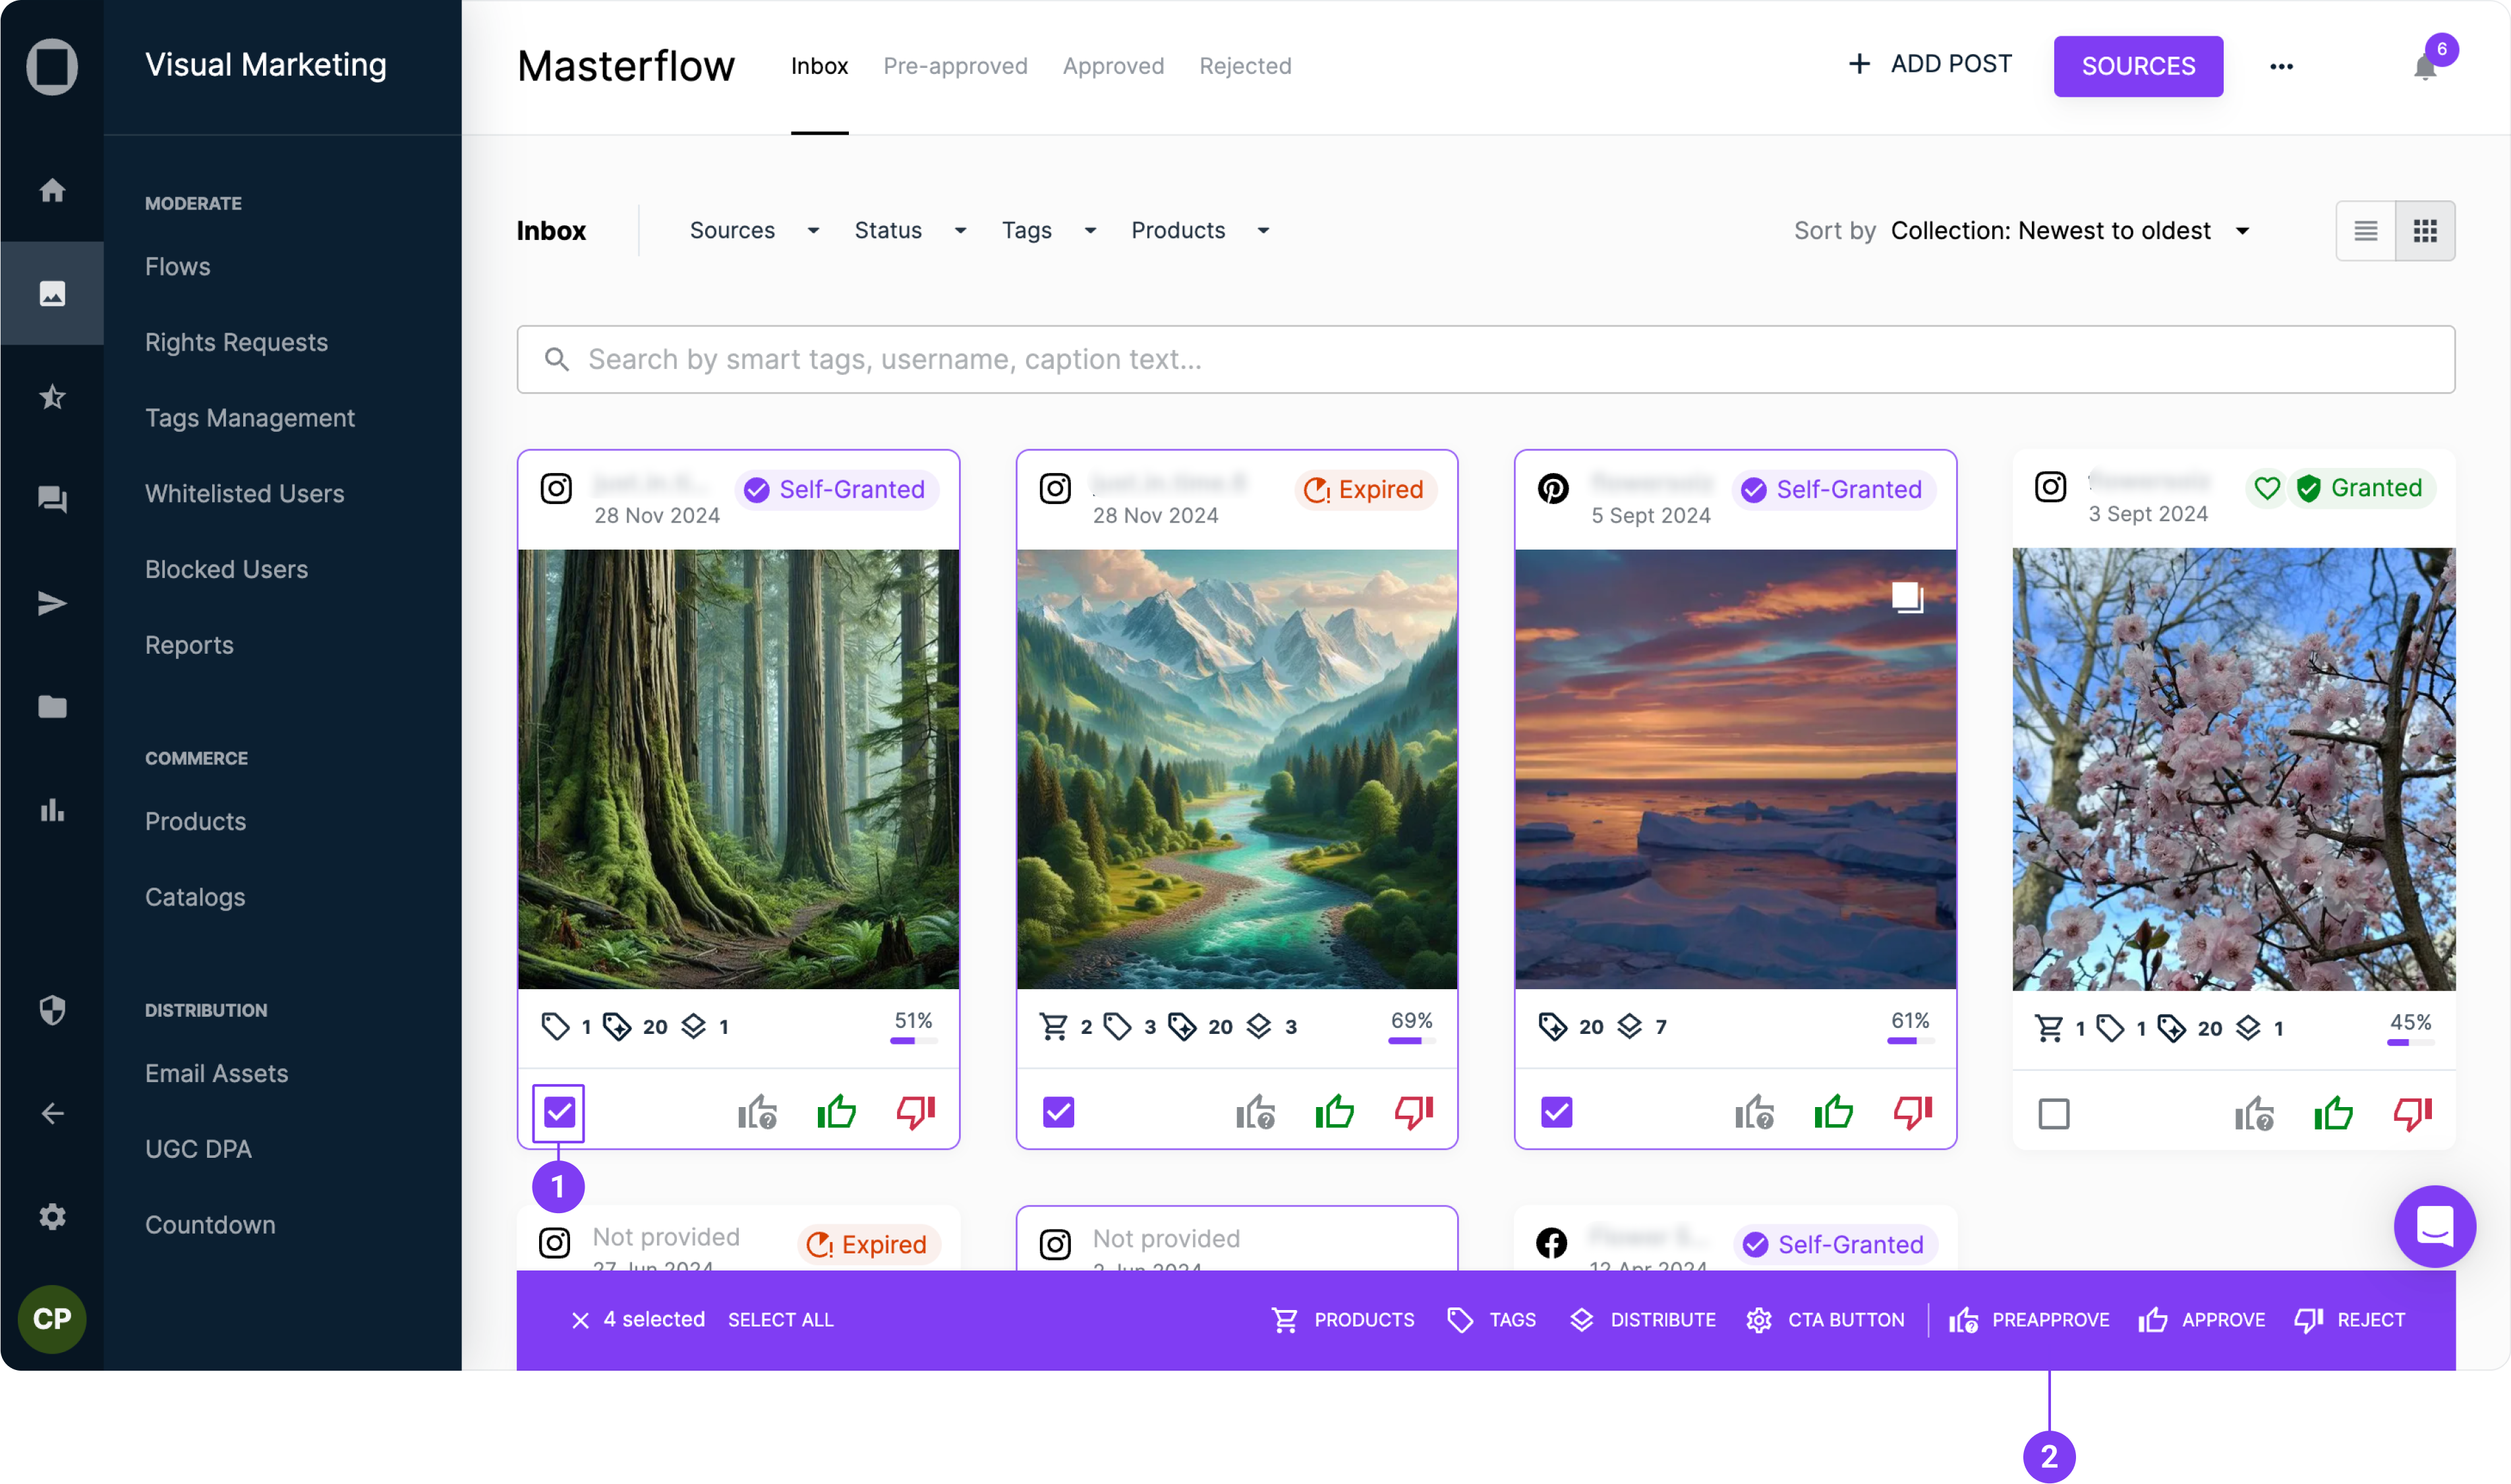
Task: Switch to grid view layout
Action: (2424, 231)
